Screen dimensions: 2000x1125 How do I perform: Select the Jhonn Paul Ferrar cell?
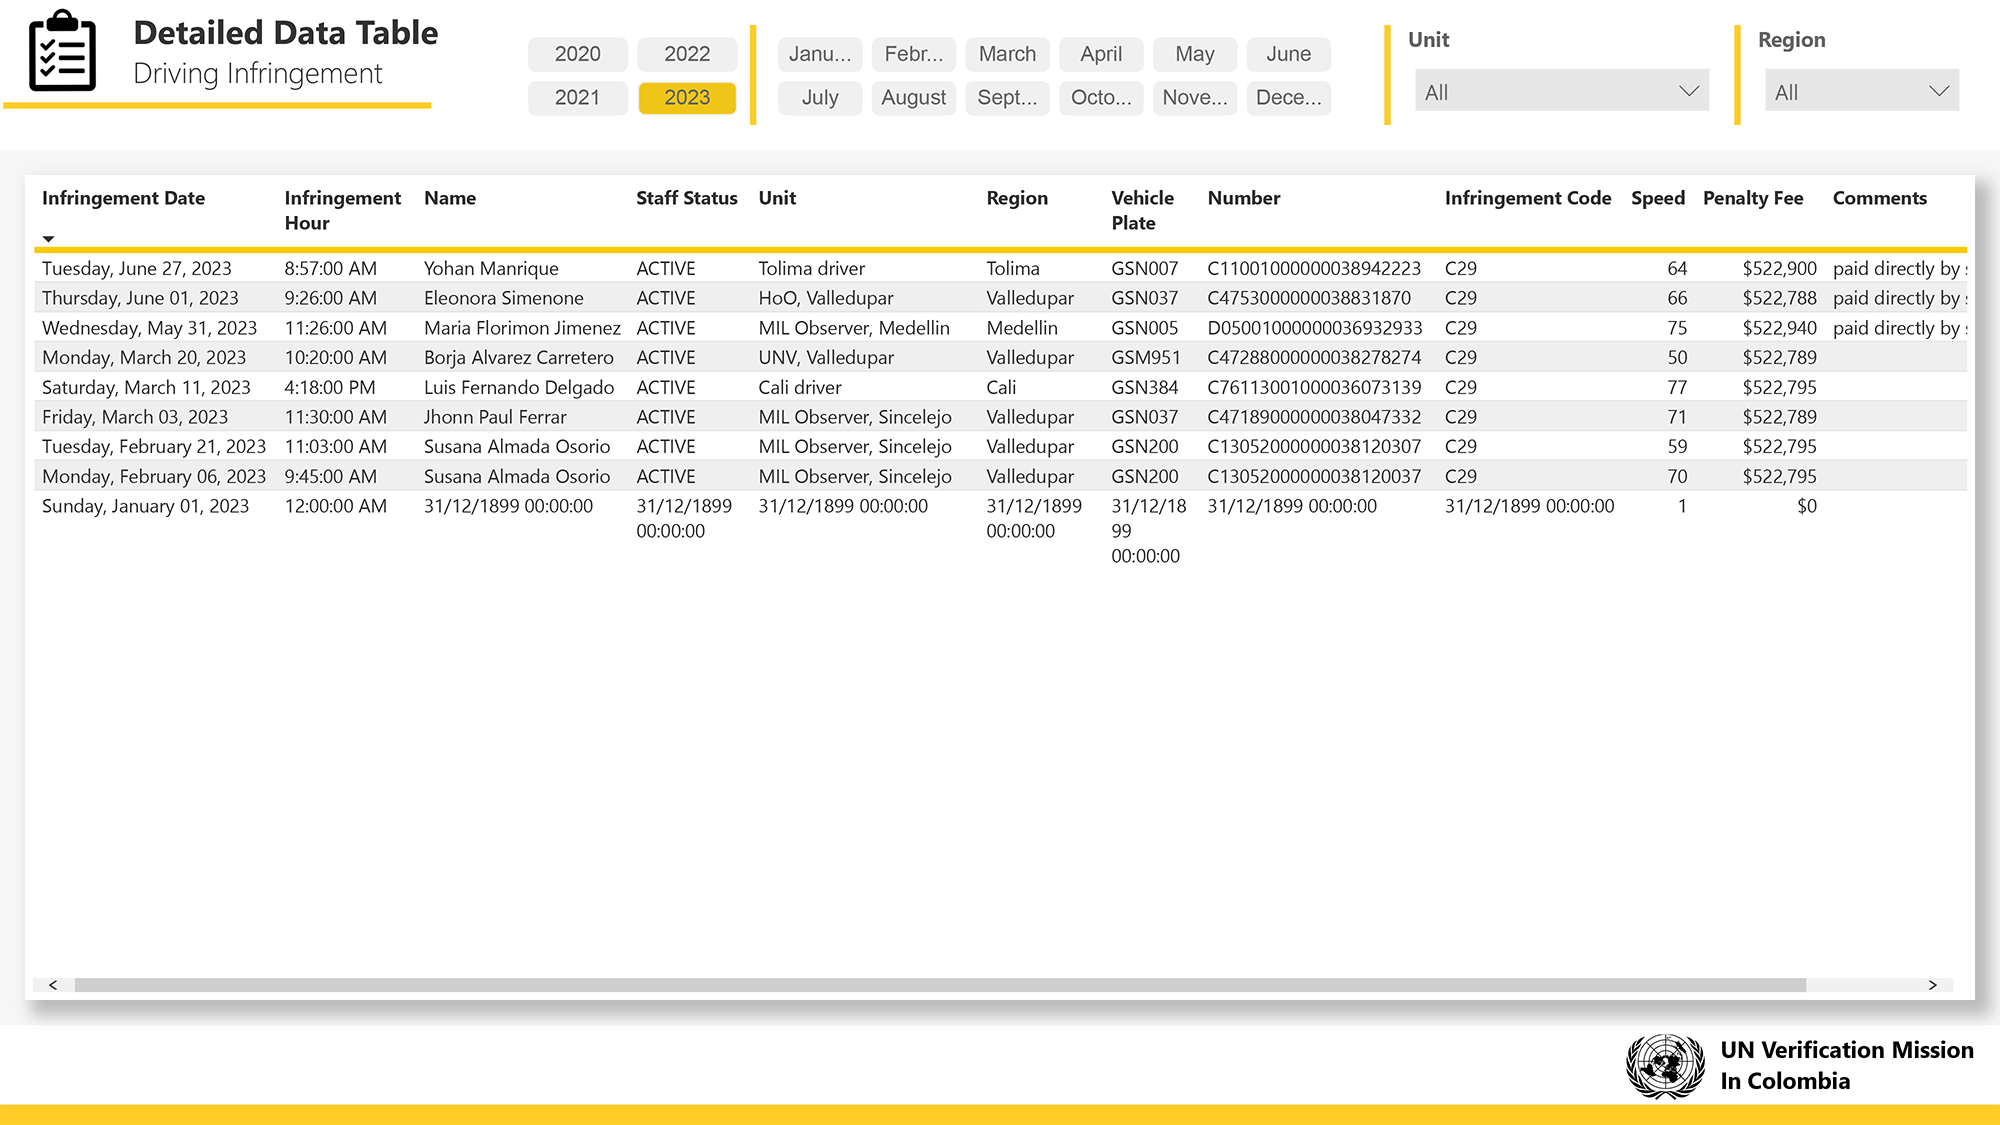(495, 417)
